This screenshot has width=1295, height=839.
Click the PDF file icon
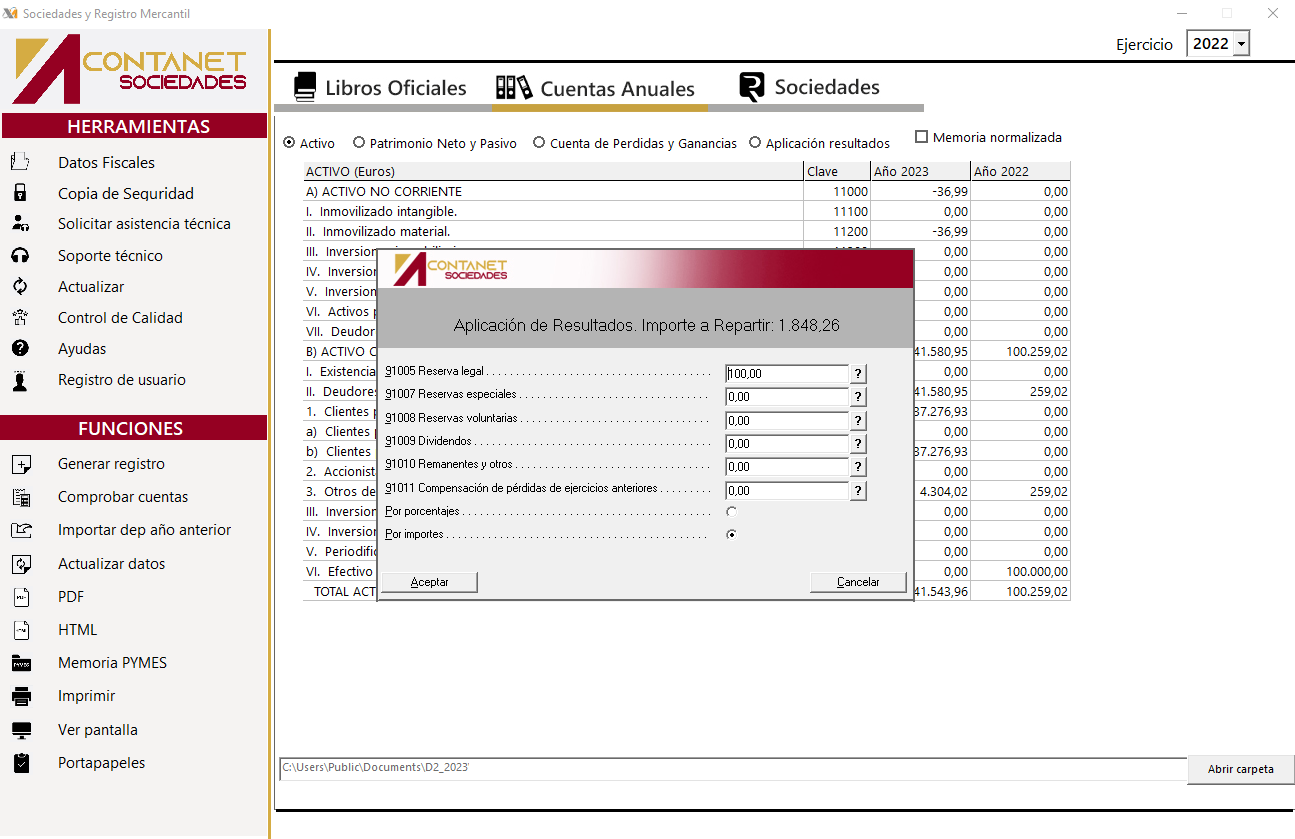pos(21,597)
